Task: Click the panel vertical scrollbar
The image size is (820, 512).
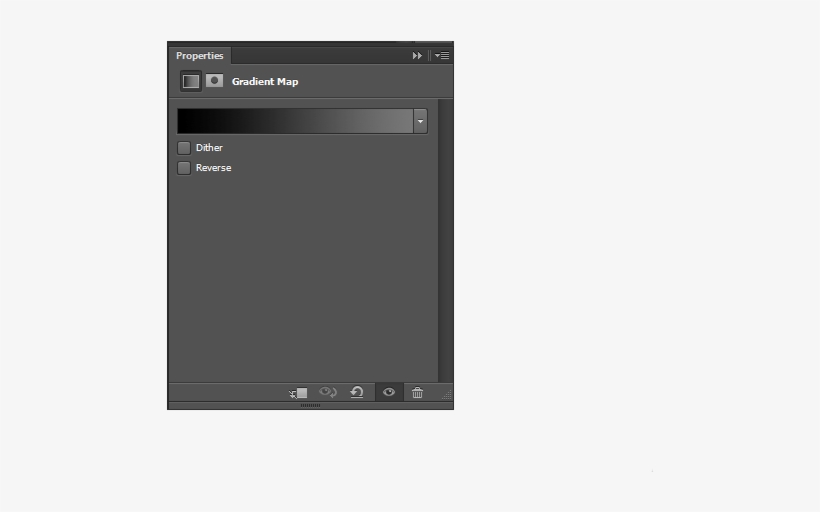Action: 446,241
